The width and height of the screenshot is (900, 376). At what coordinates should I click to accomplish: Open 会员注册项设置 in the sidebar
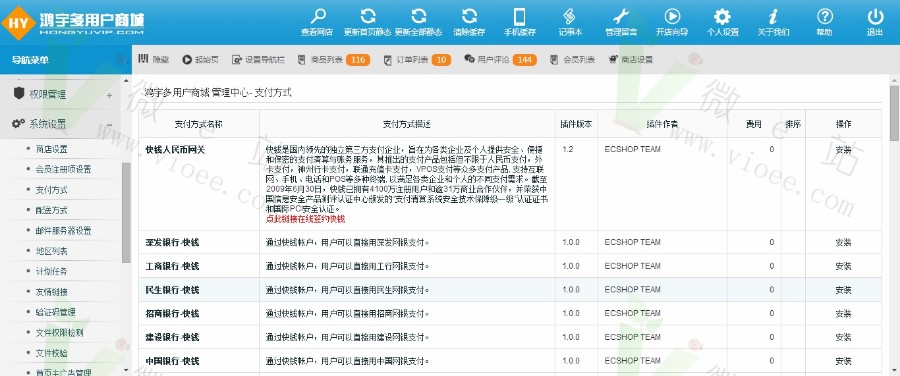(x=63, y=169)
